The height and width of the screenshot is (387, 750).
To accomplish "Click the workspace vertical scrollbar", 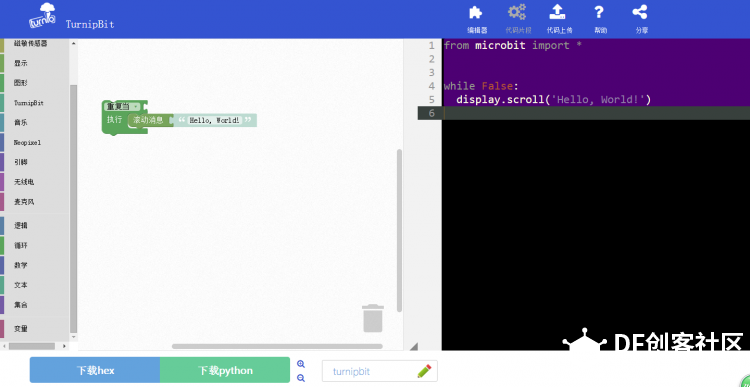I will [399, 231].
